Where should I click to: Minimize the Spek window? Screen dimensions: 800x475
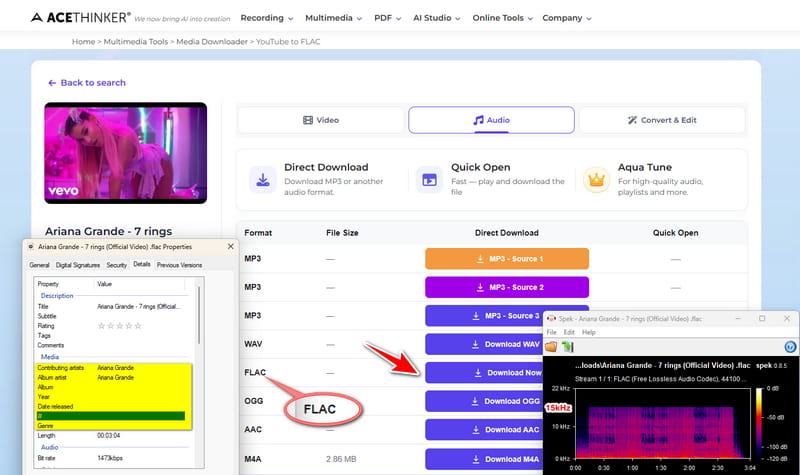click(x=738, y=318)
